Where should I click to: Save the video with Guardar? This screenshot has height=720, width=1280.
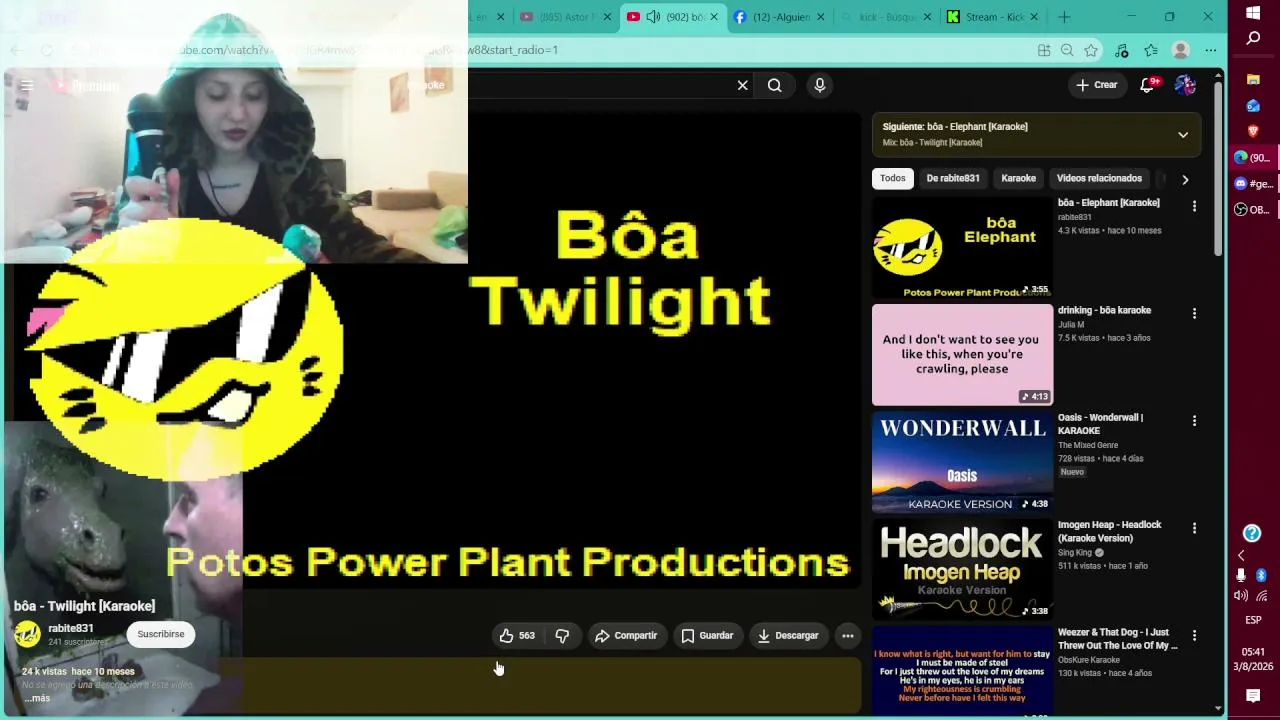click(x=707, y=636)
